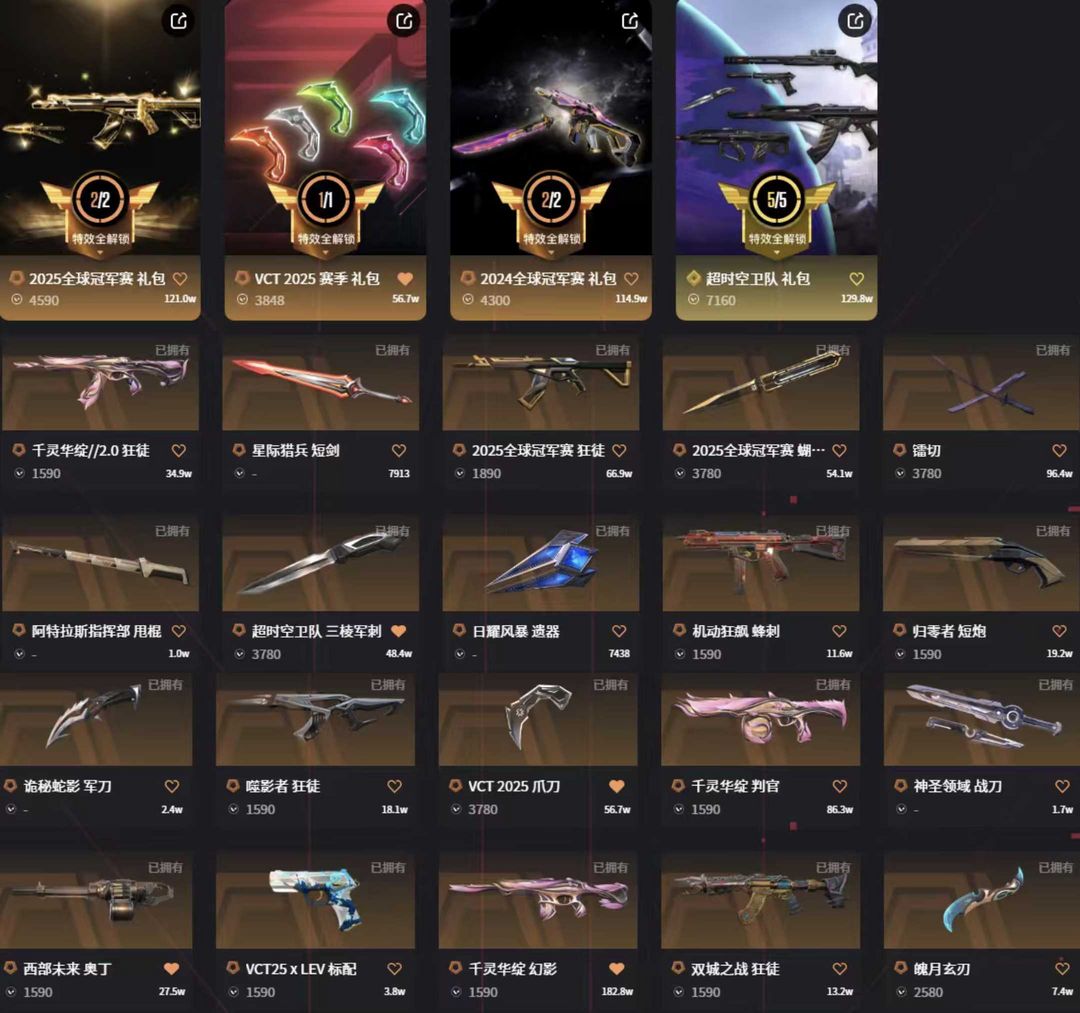Select VCT25 x LEV 标配 pistol image
The height and width of the screenshot is (1013, 1080).
(x=315, y=901)
